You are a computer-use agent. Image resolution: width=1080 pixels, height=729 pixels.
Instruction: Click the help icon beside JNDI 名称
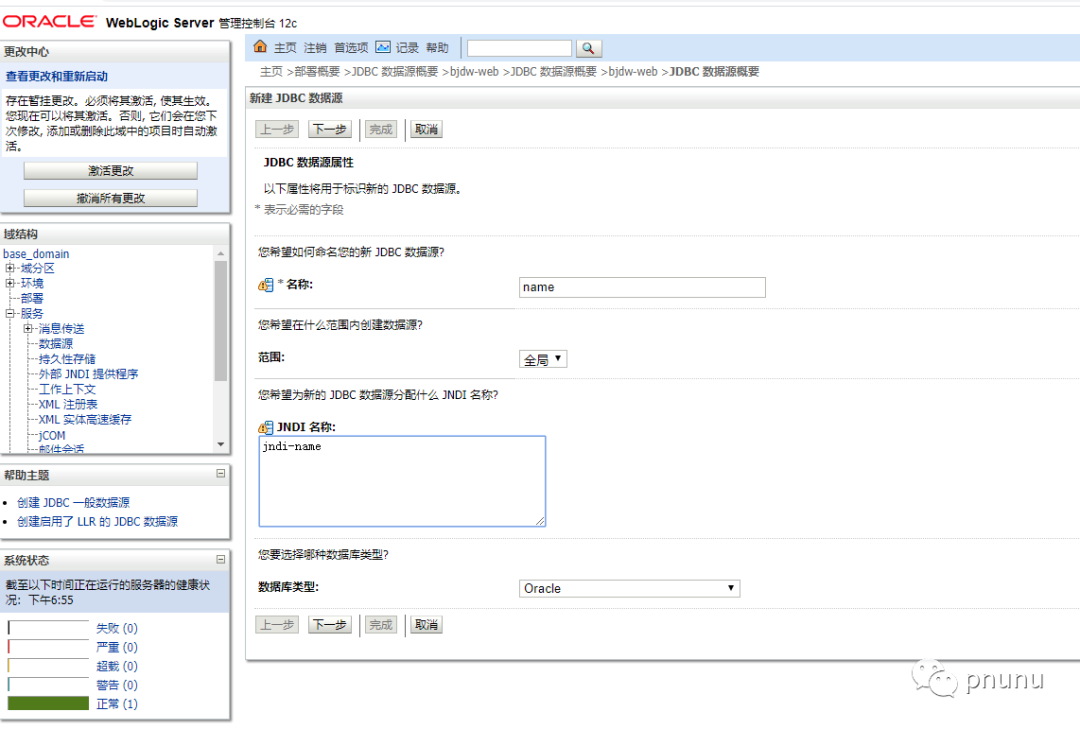pyautogui.click(x=265, y=427)
